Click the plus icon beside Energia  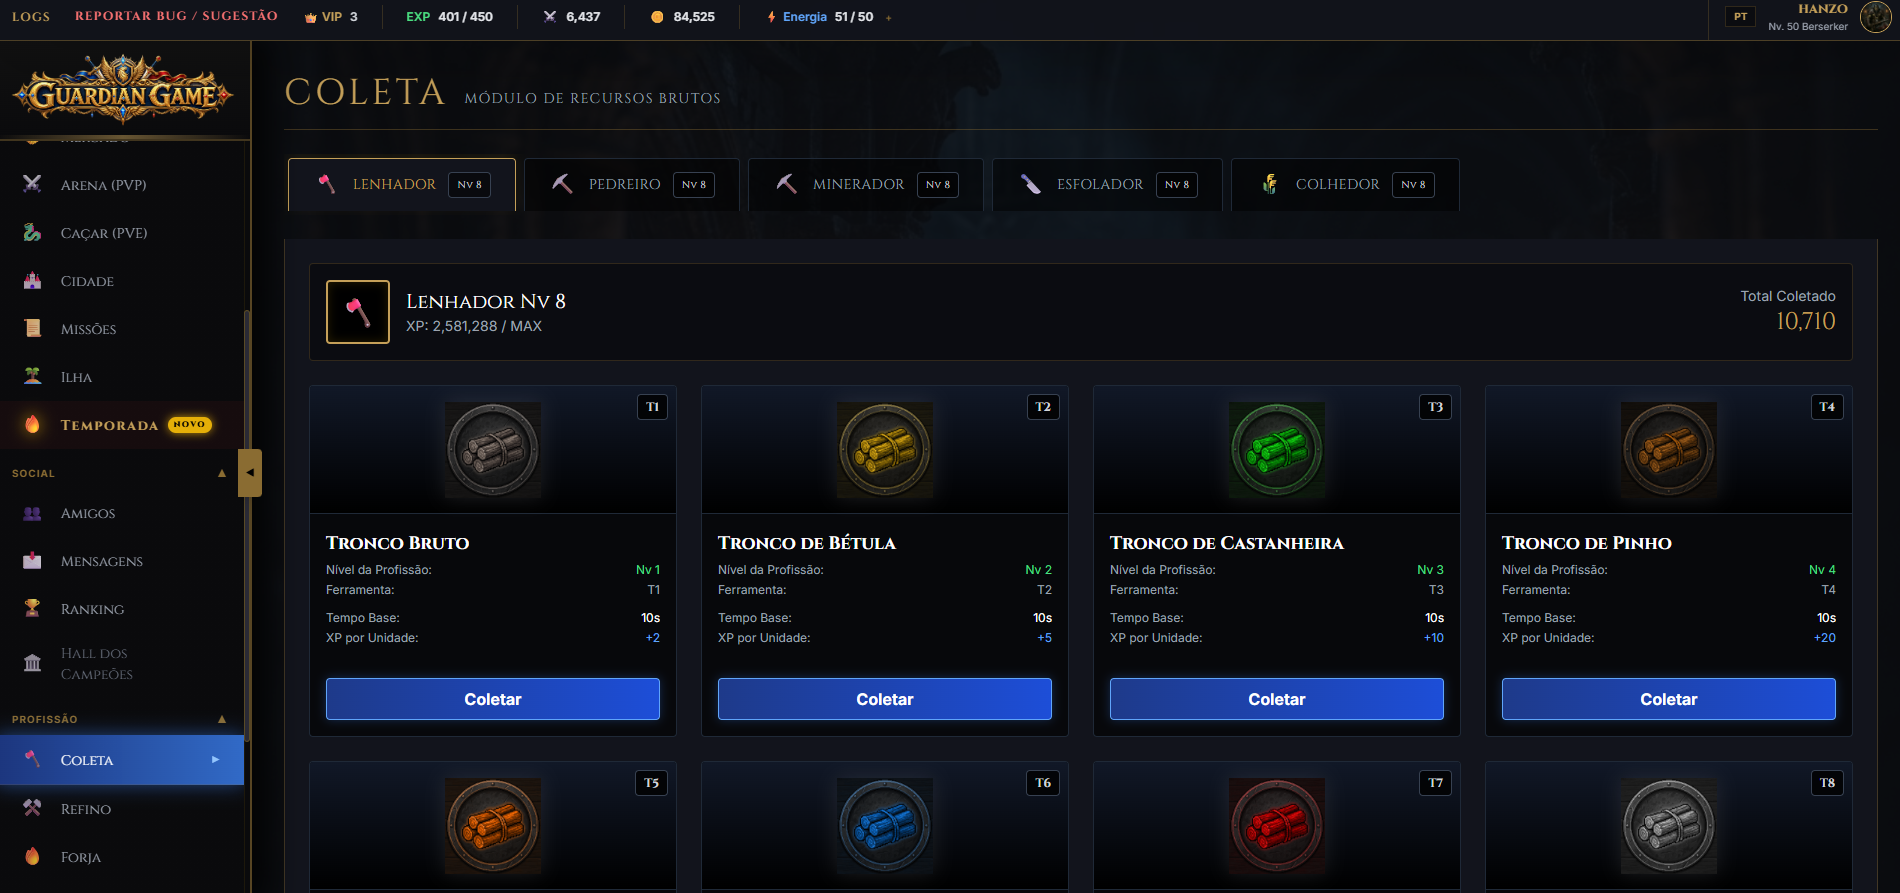coord(888,18)
